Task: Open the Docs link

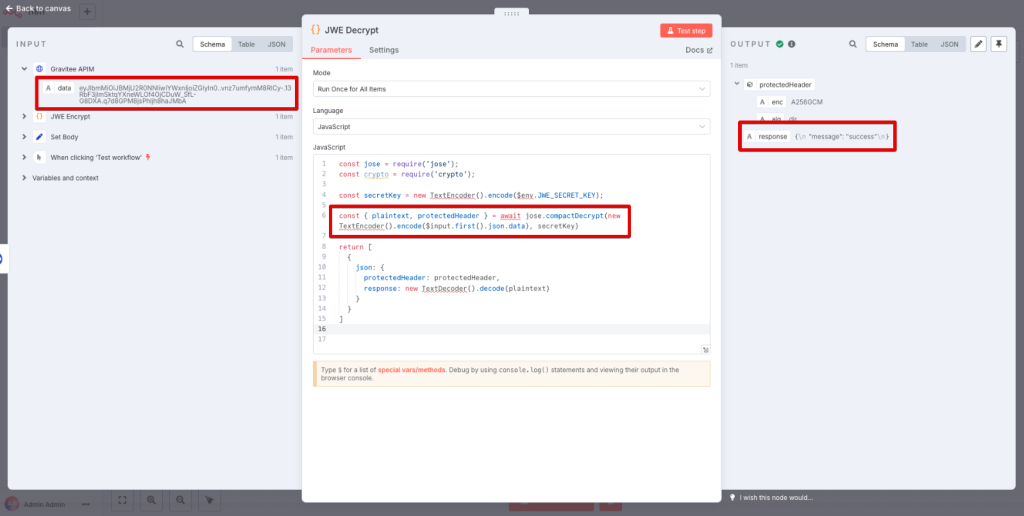Action: coord(698,50)
